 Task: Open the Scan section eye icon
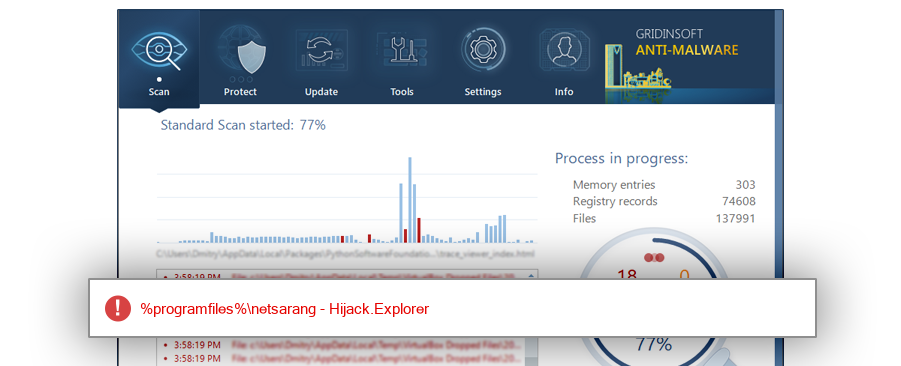coord(159,52)
